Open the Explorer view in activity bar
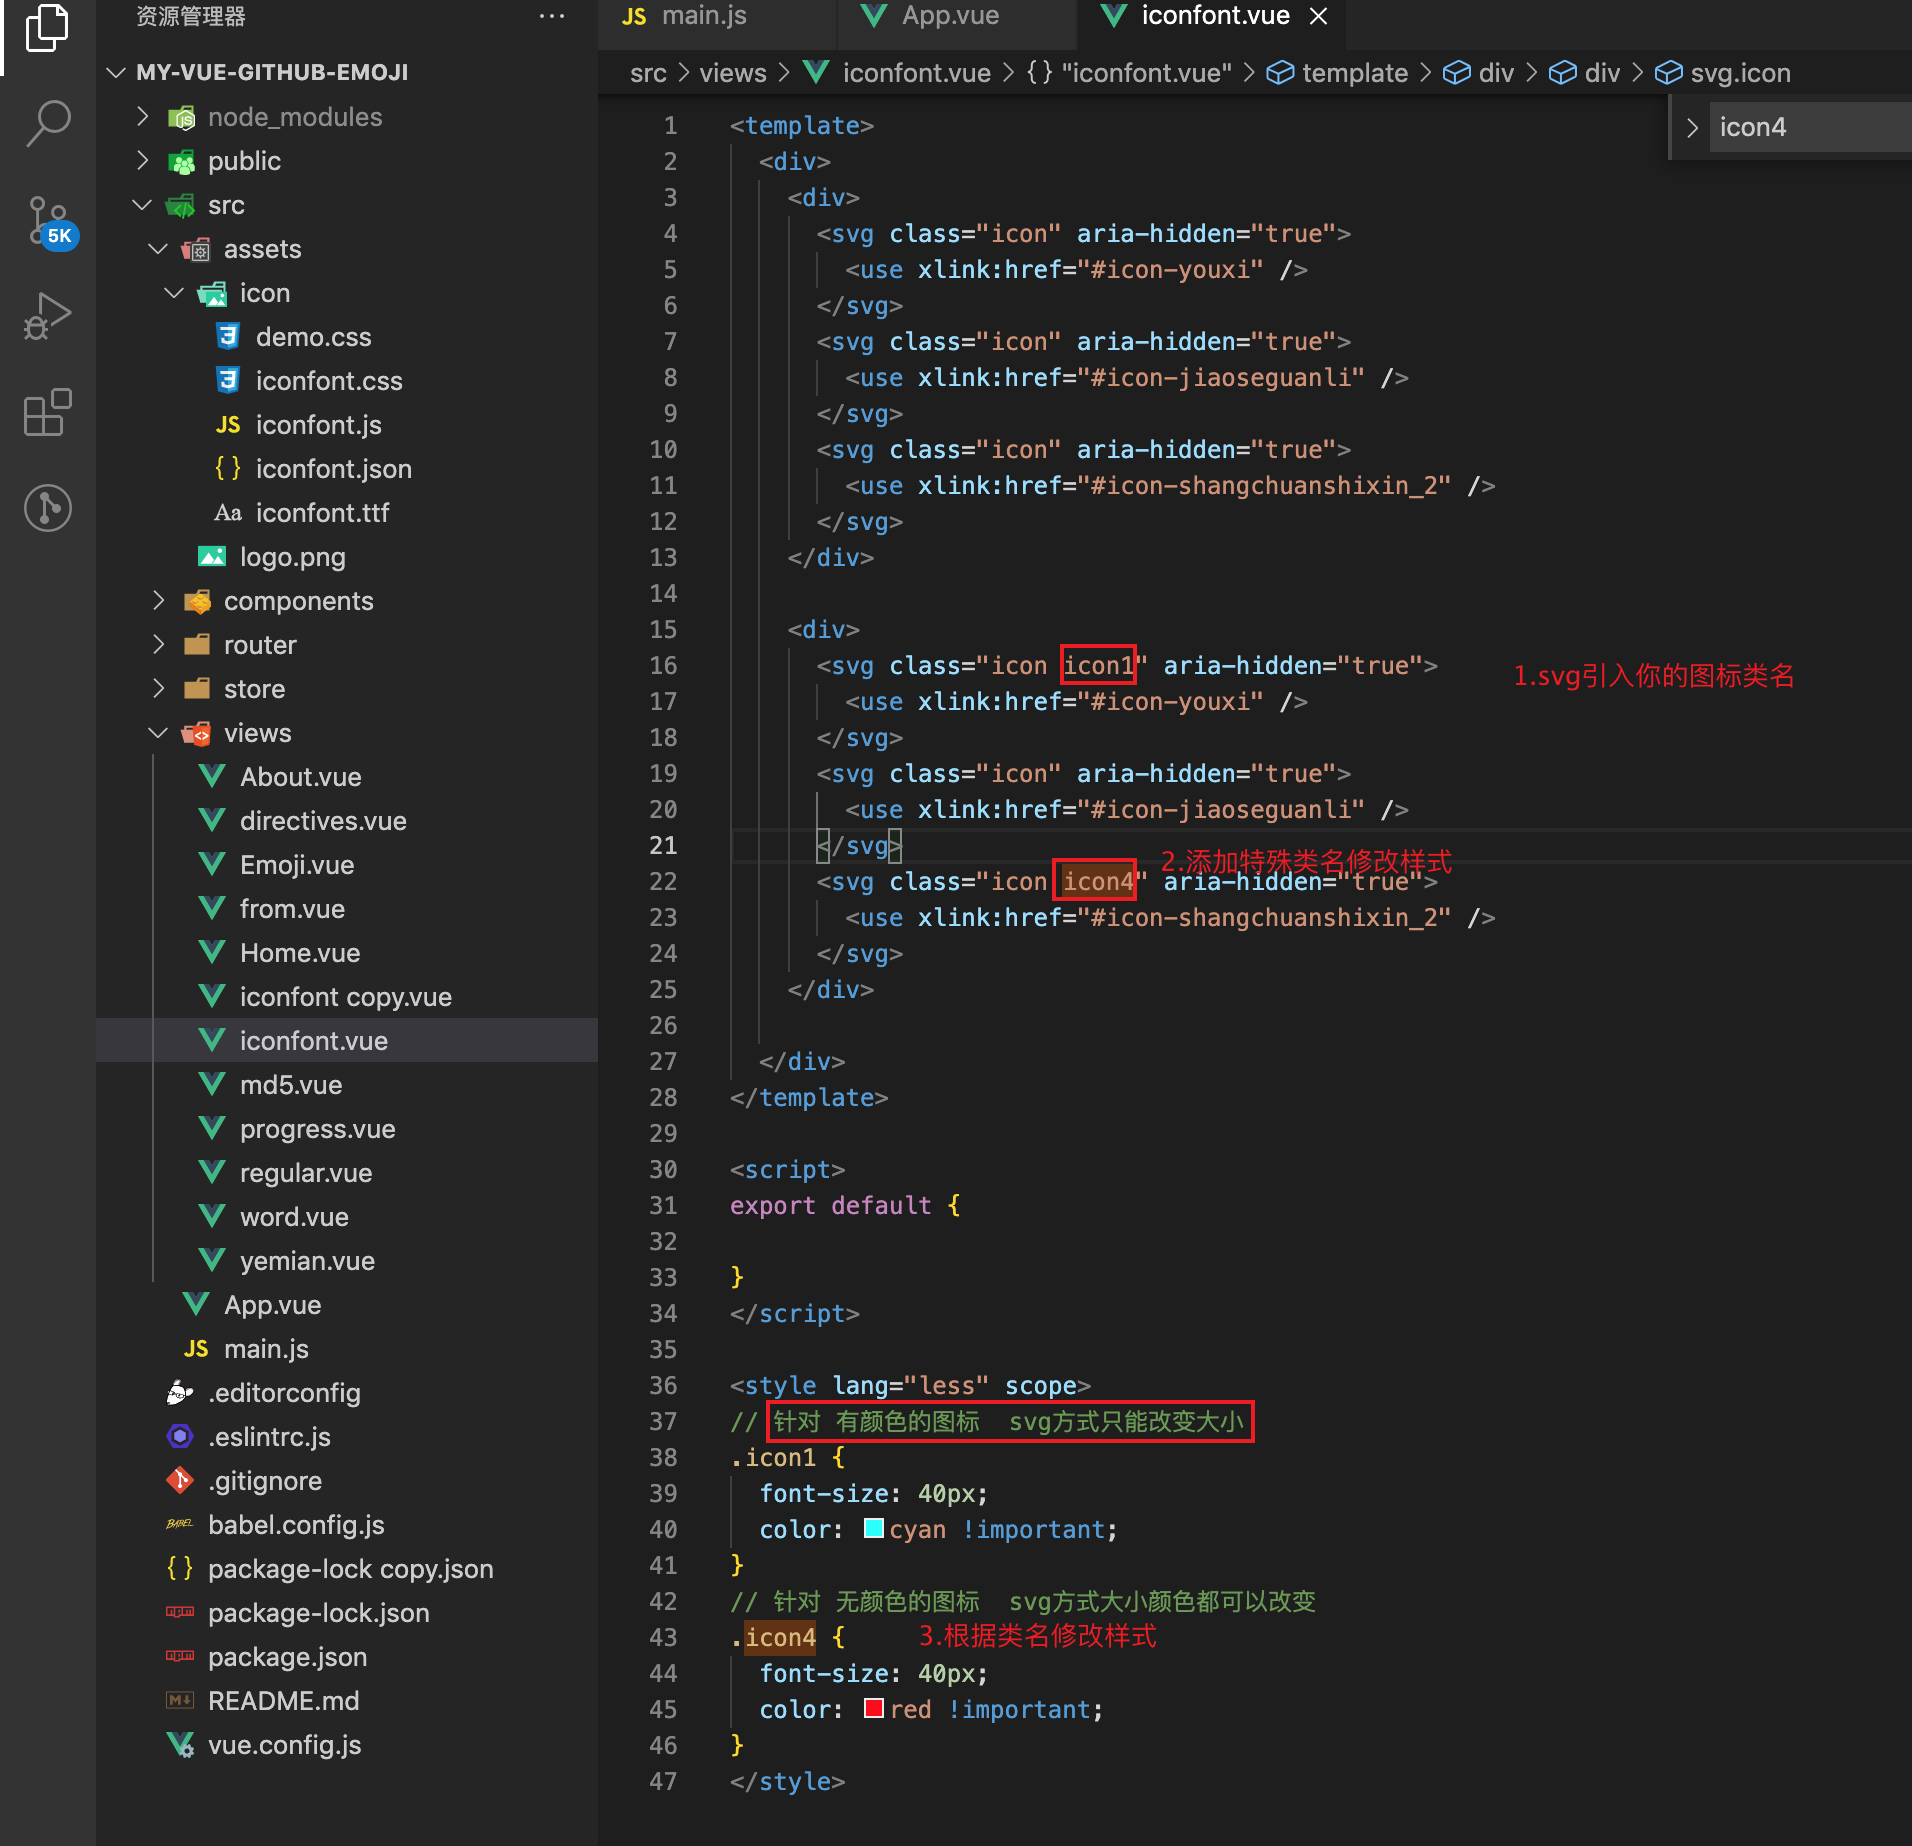Screen dimensions: 1912x1846 (47, 28)
